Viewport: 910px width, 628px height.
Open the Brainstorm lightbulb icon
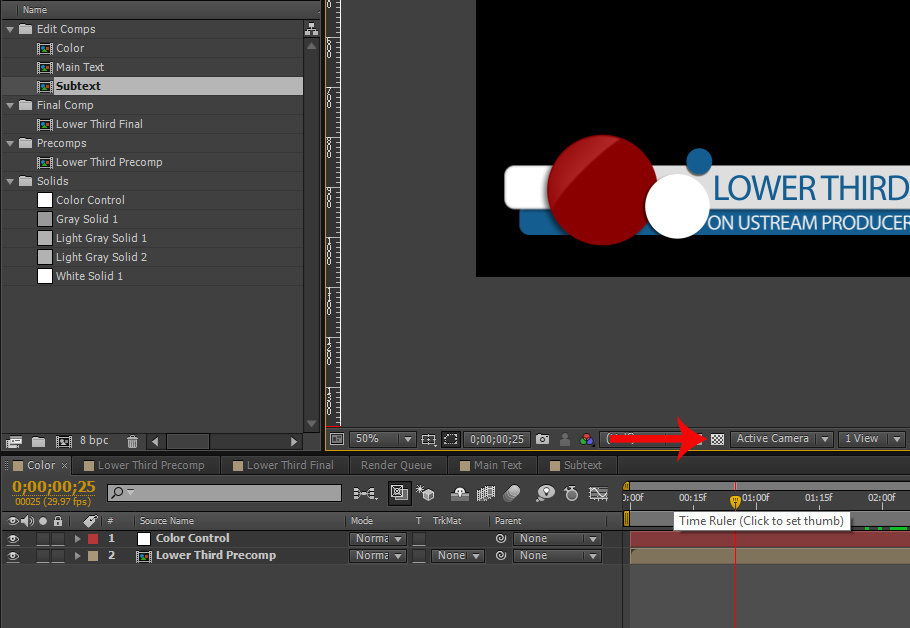point(546,493)
